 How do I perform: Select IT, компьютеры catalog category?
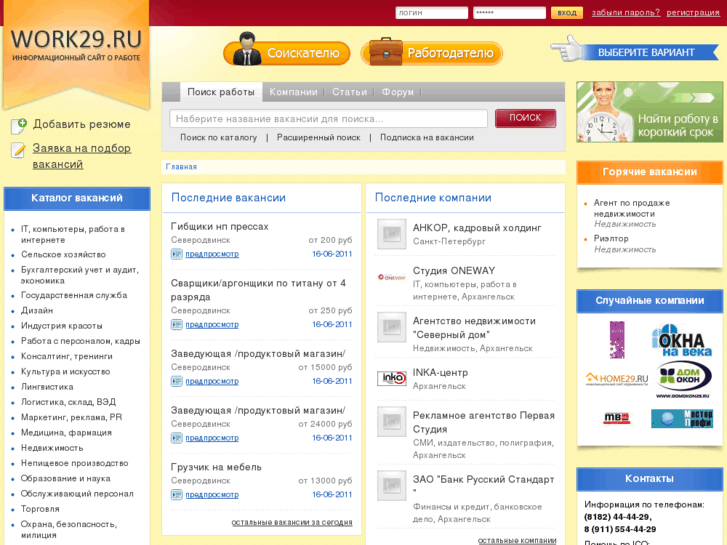73,234
